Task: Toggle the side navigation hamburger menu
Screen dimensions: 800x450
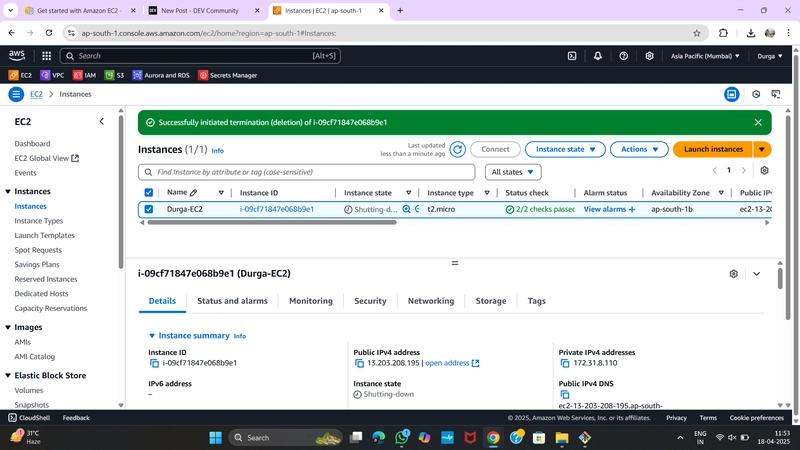Action: coord(16,94)
